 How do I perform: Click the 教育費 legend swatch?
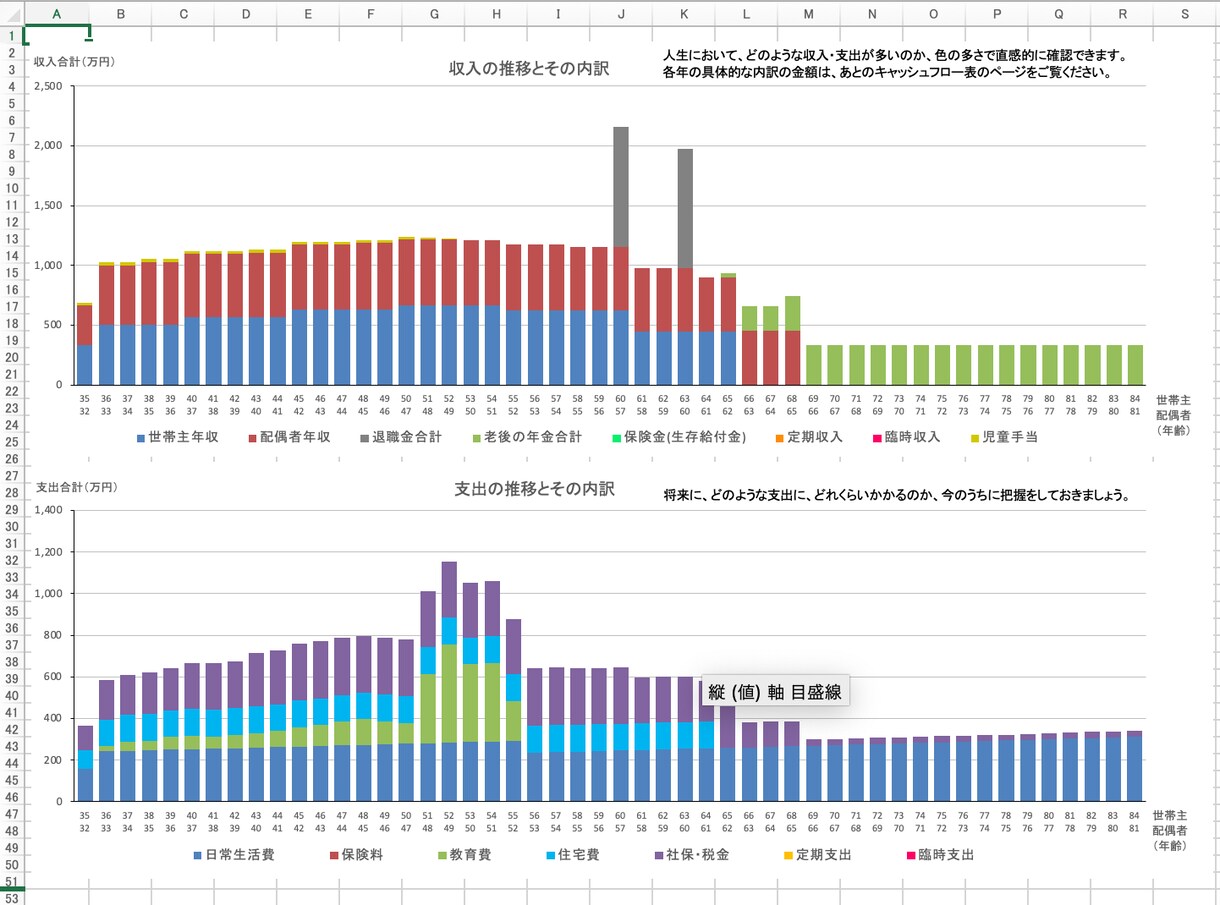coord(442,855)
